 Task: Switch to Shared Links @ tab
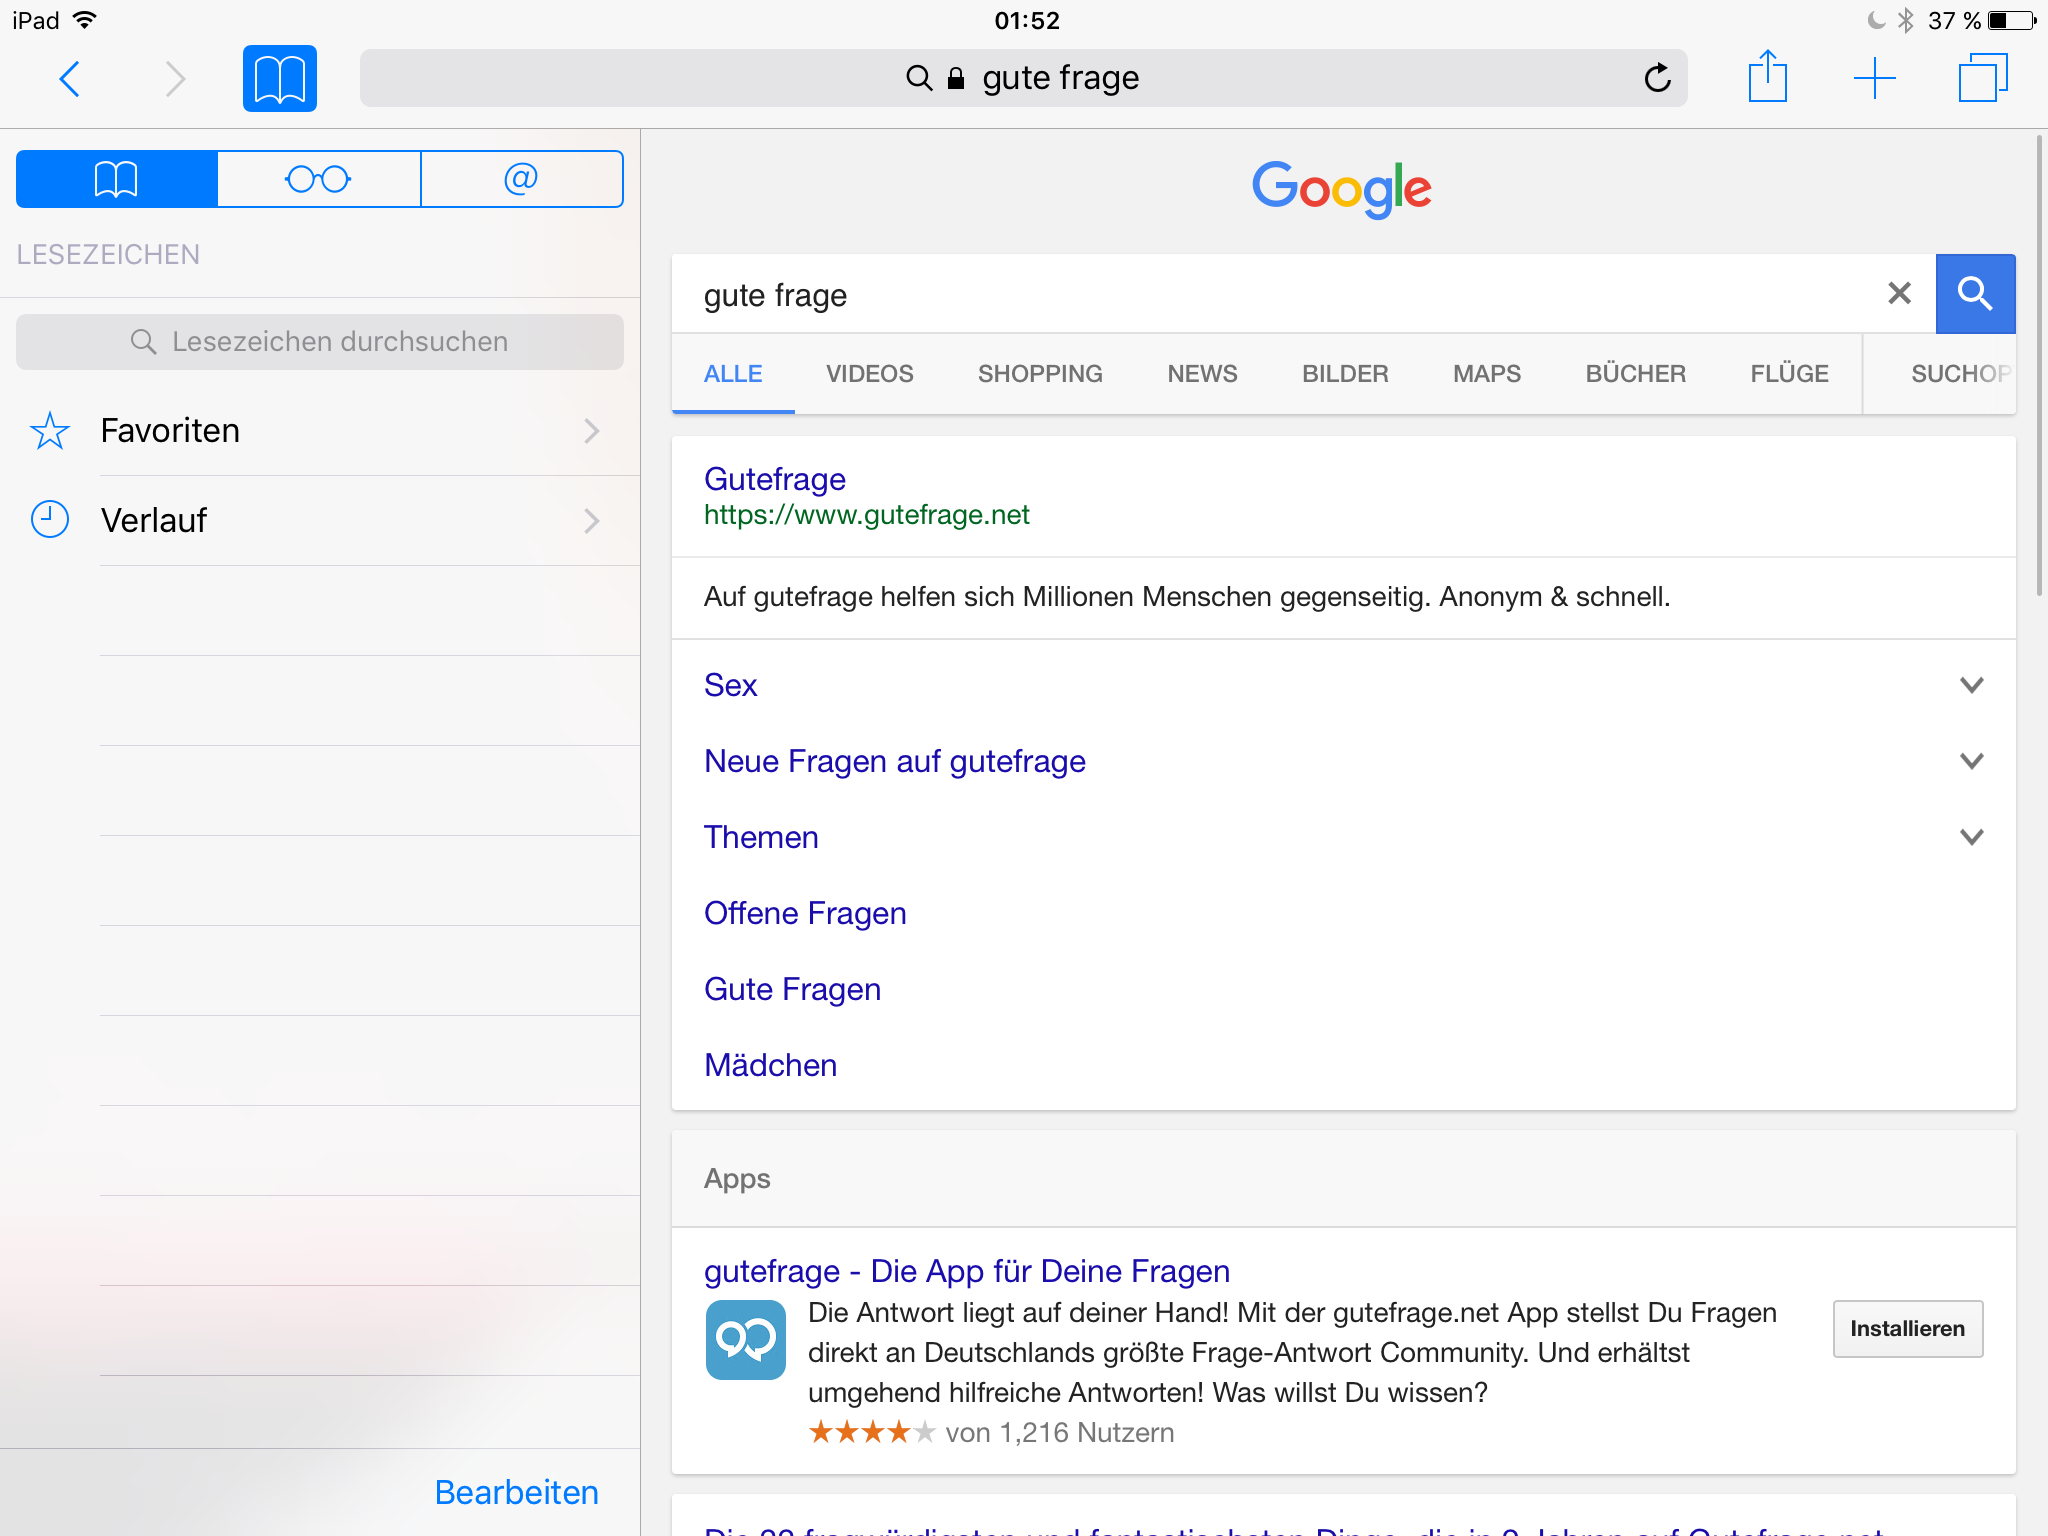click(521, 179)
